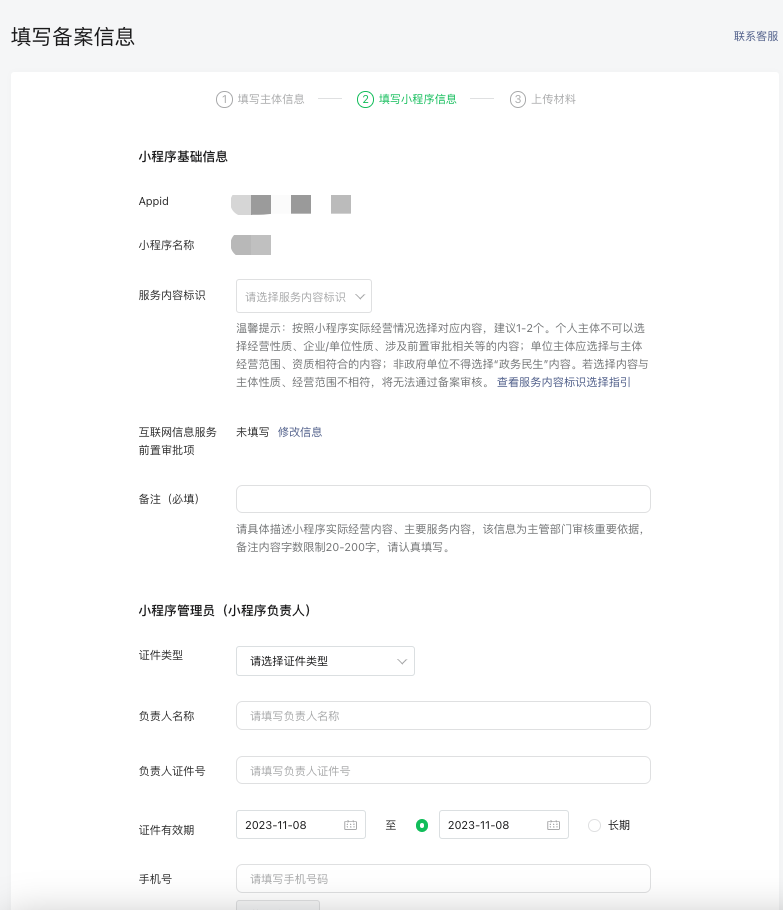Click chevron arrow of 服务内容标识 dropdown

click(360, 297)
